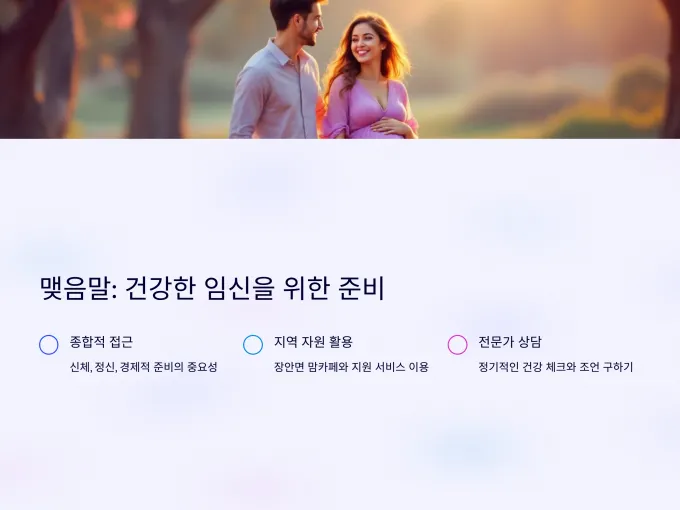
Task: Select the 종합적 접근 heading
Action: 101,342
